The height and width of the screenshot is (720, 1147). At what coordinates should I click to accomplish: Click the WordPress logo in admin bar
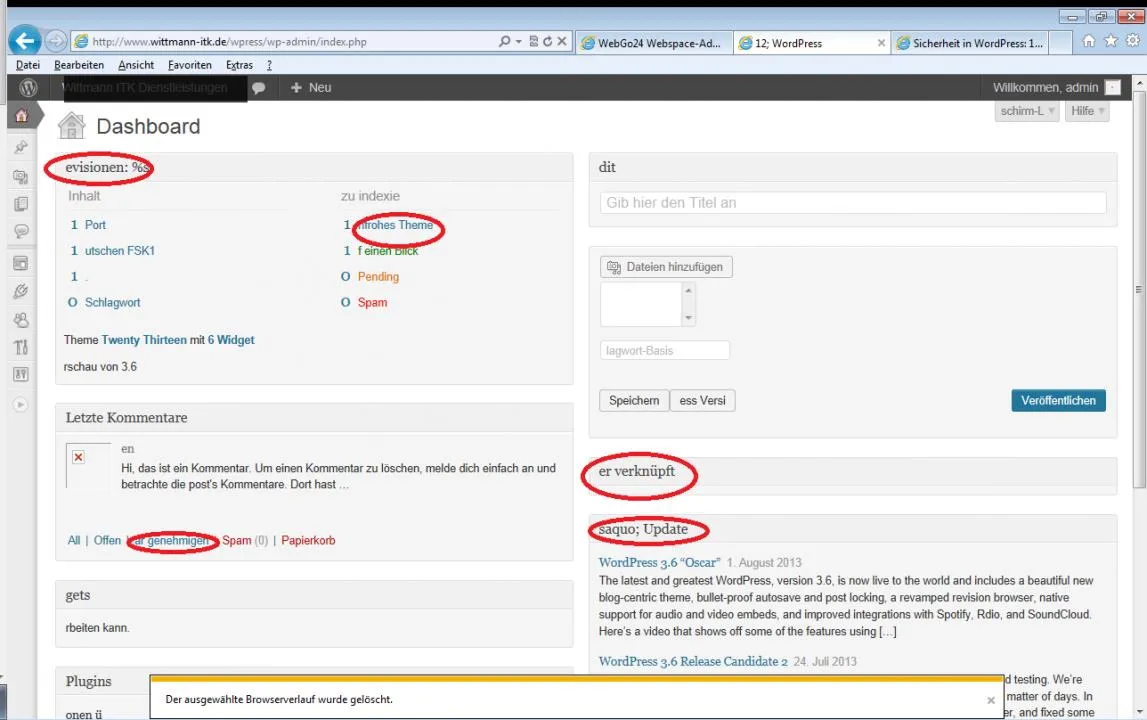[28, 88]
